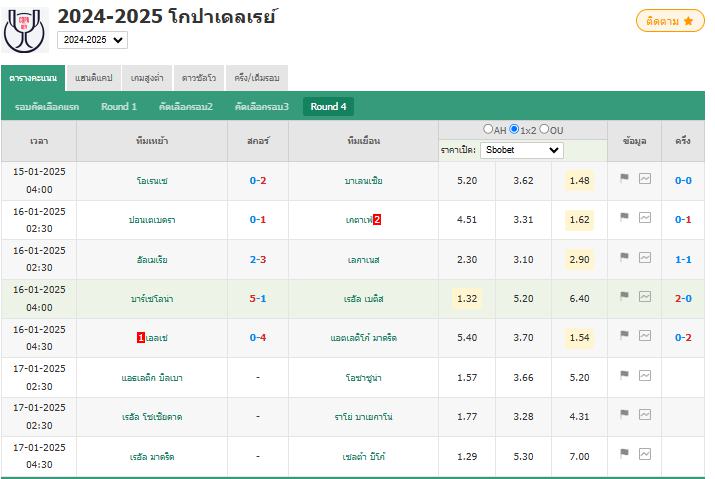Click highlighted odds 1.48 in Valencia row

(x=579, y=181)
